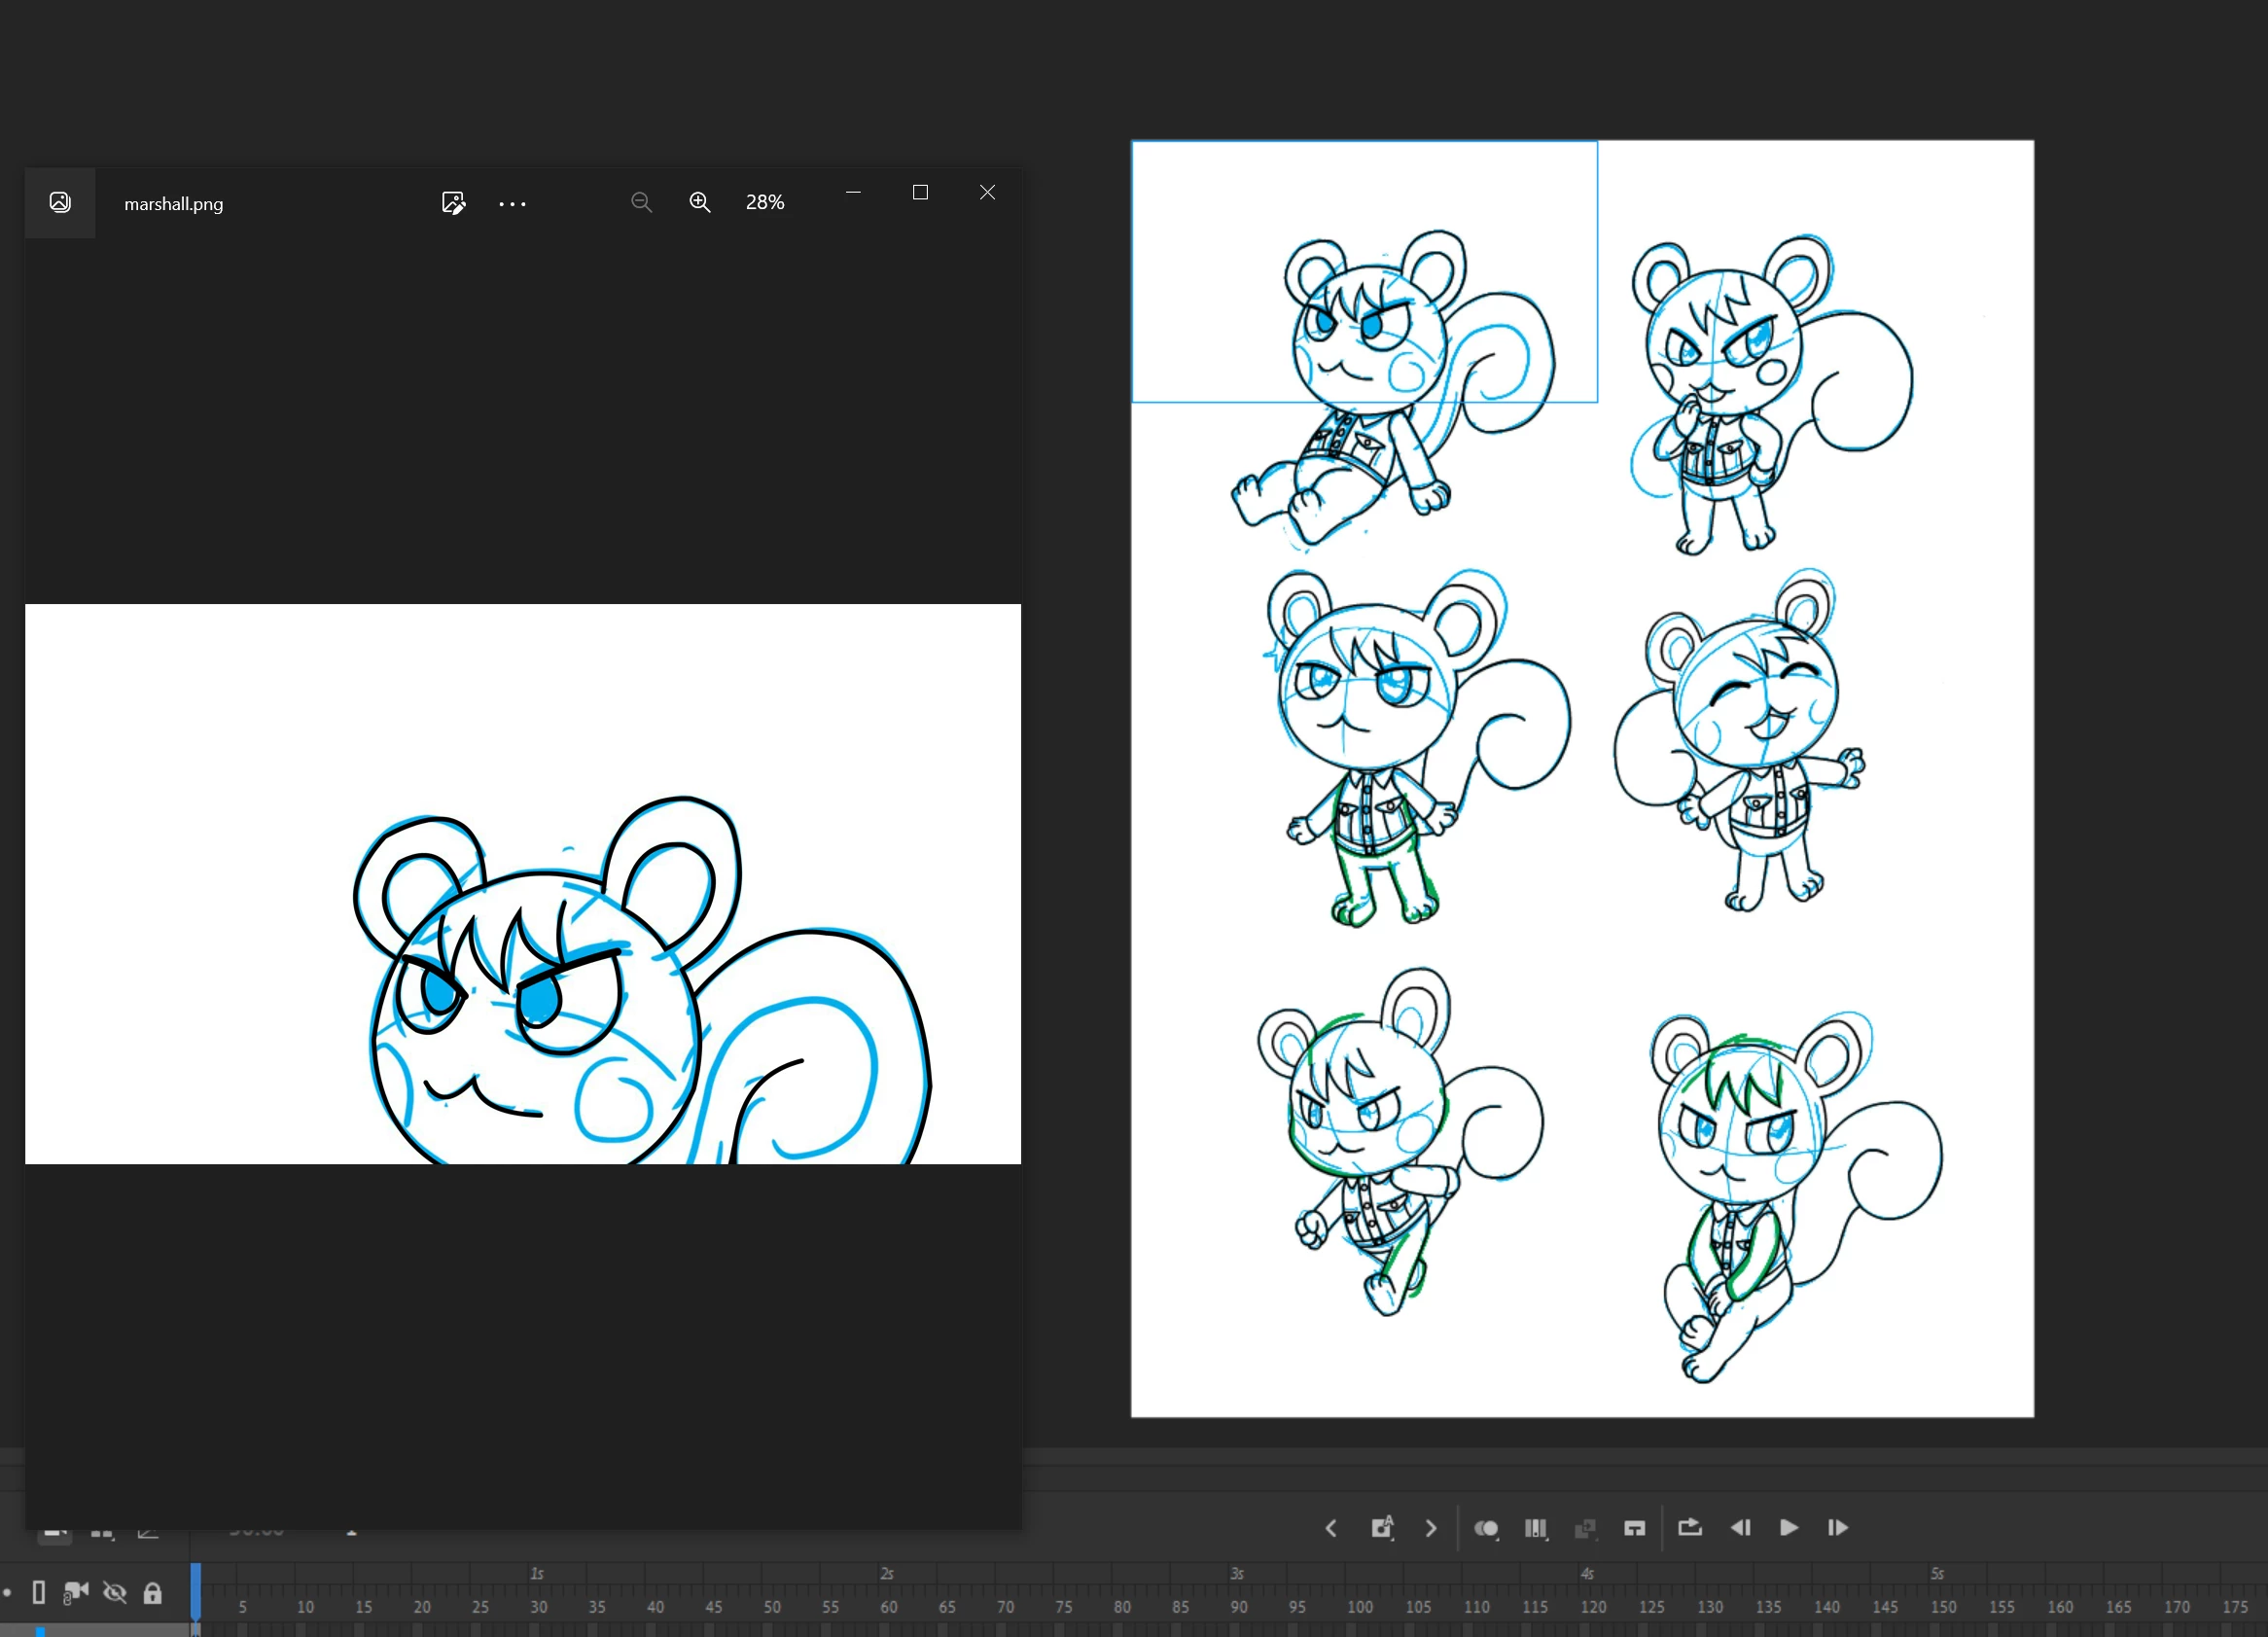2268x1637 pixels.
Task: Toggle hide-all-layers eye icon
Action: [115, 1592]
